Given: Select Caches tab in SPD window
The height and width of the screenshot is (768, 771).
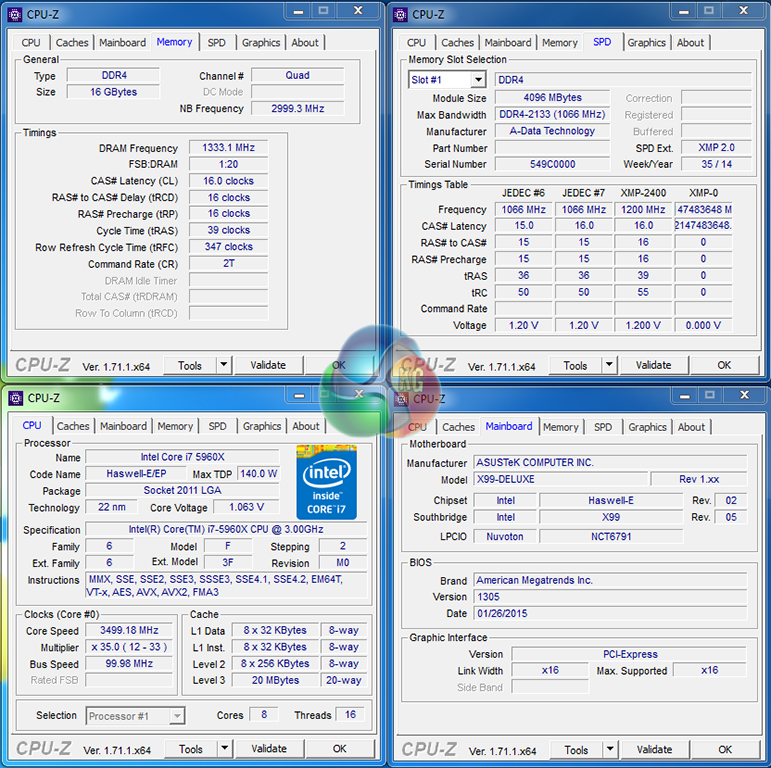Looking at the screenshot, I should (457, 43).
